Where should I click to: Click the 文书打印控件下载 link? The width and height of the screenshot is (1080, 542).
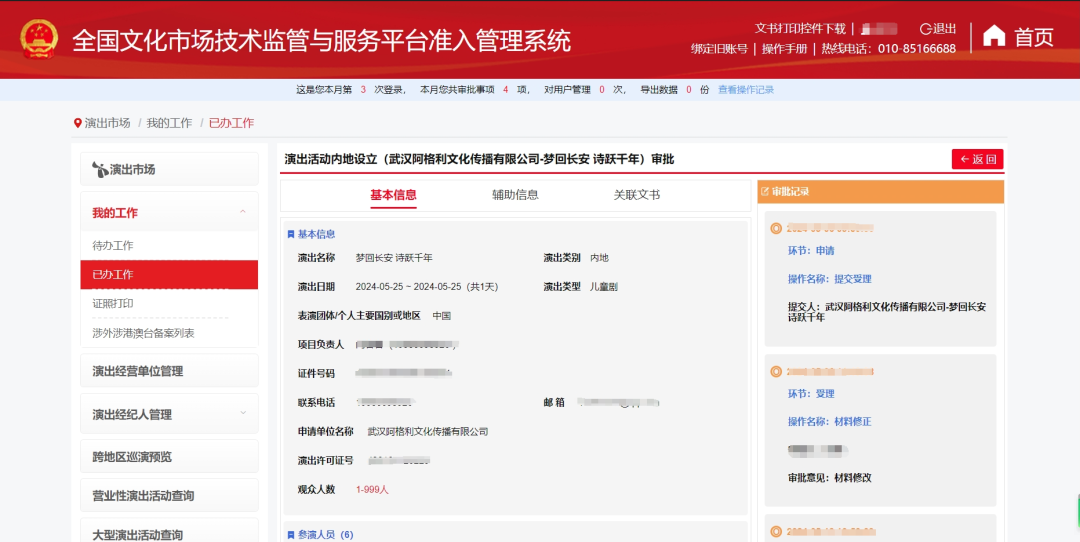pos(800,29)
